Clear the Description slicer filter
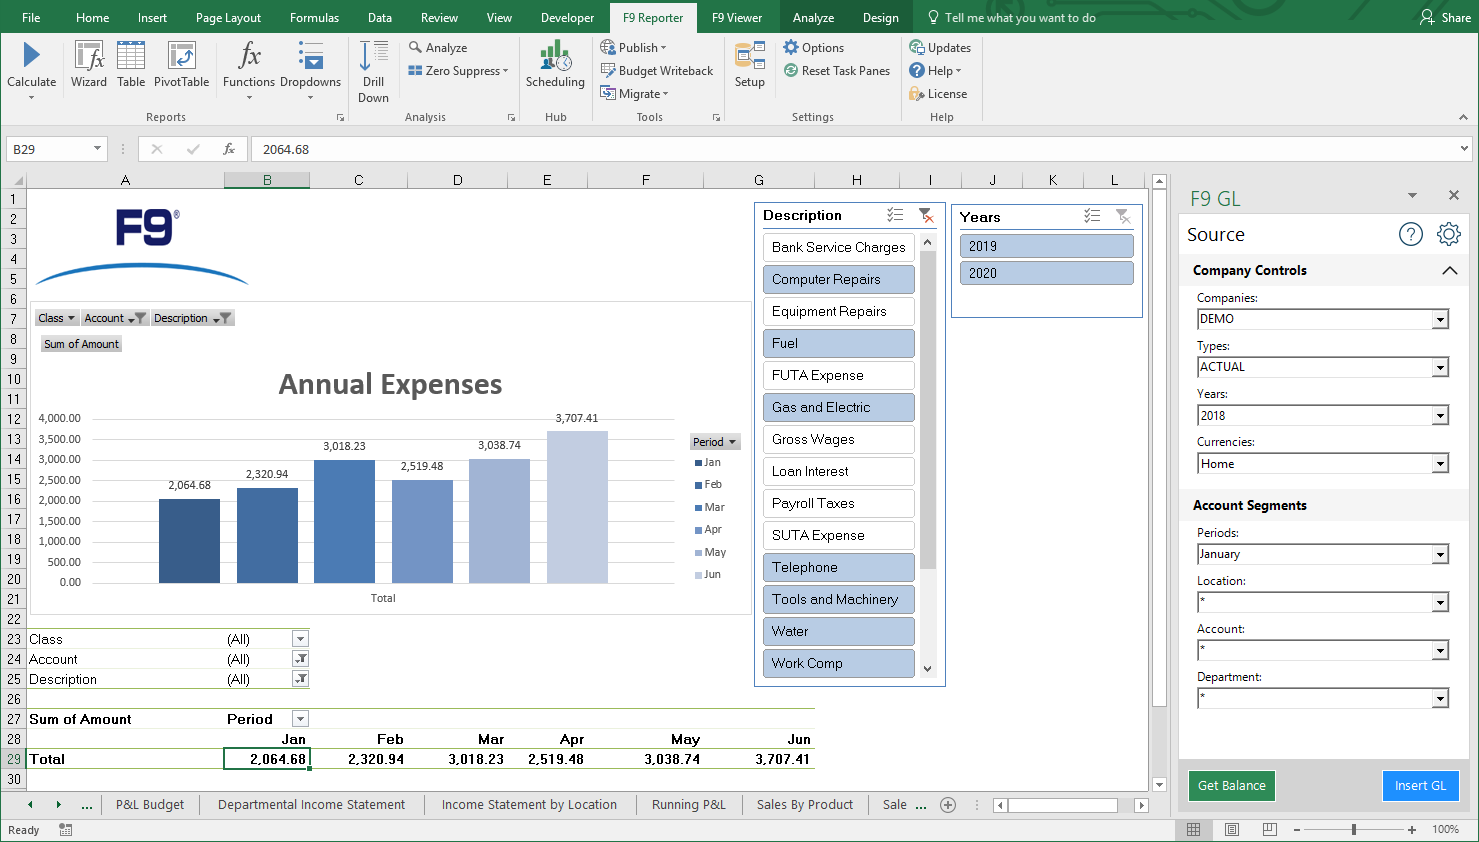 (x=926, y=216)
